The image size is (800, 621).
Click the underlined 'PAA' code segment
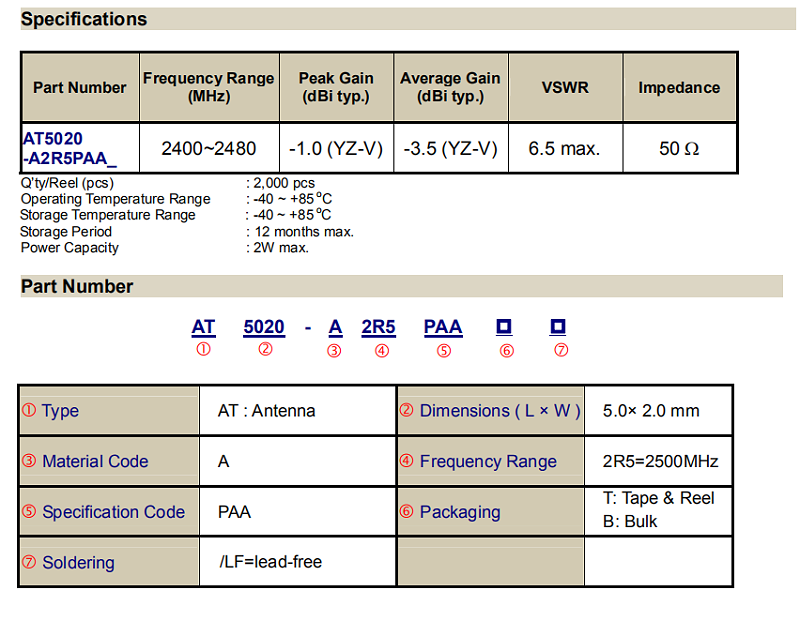(x=443, y=327)
